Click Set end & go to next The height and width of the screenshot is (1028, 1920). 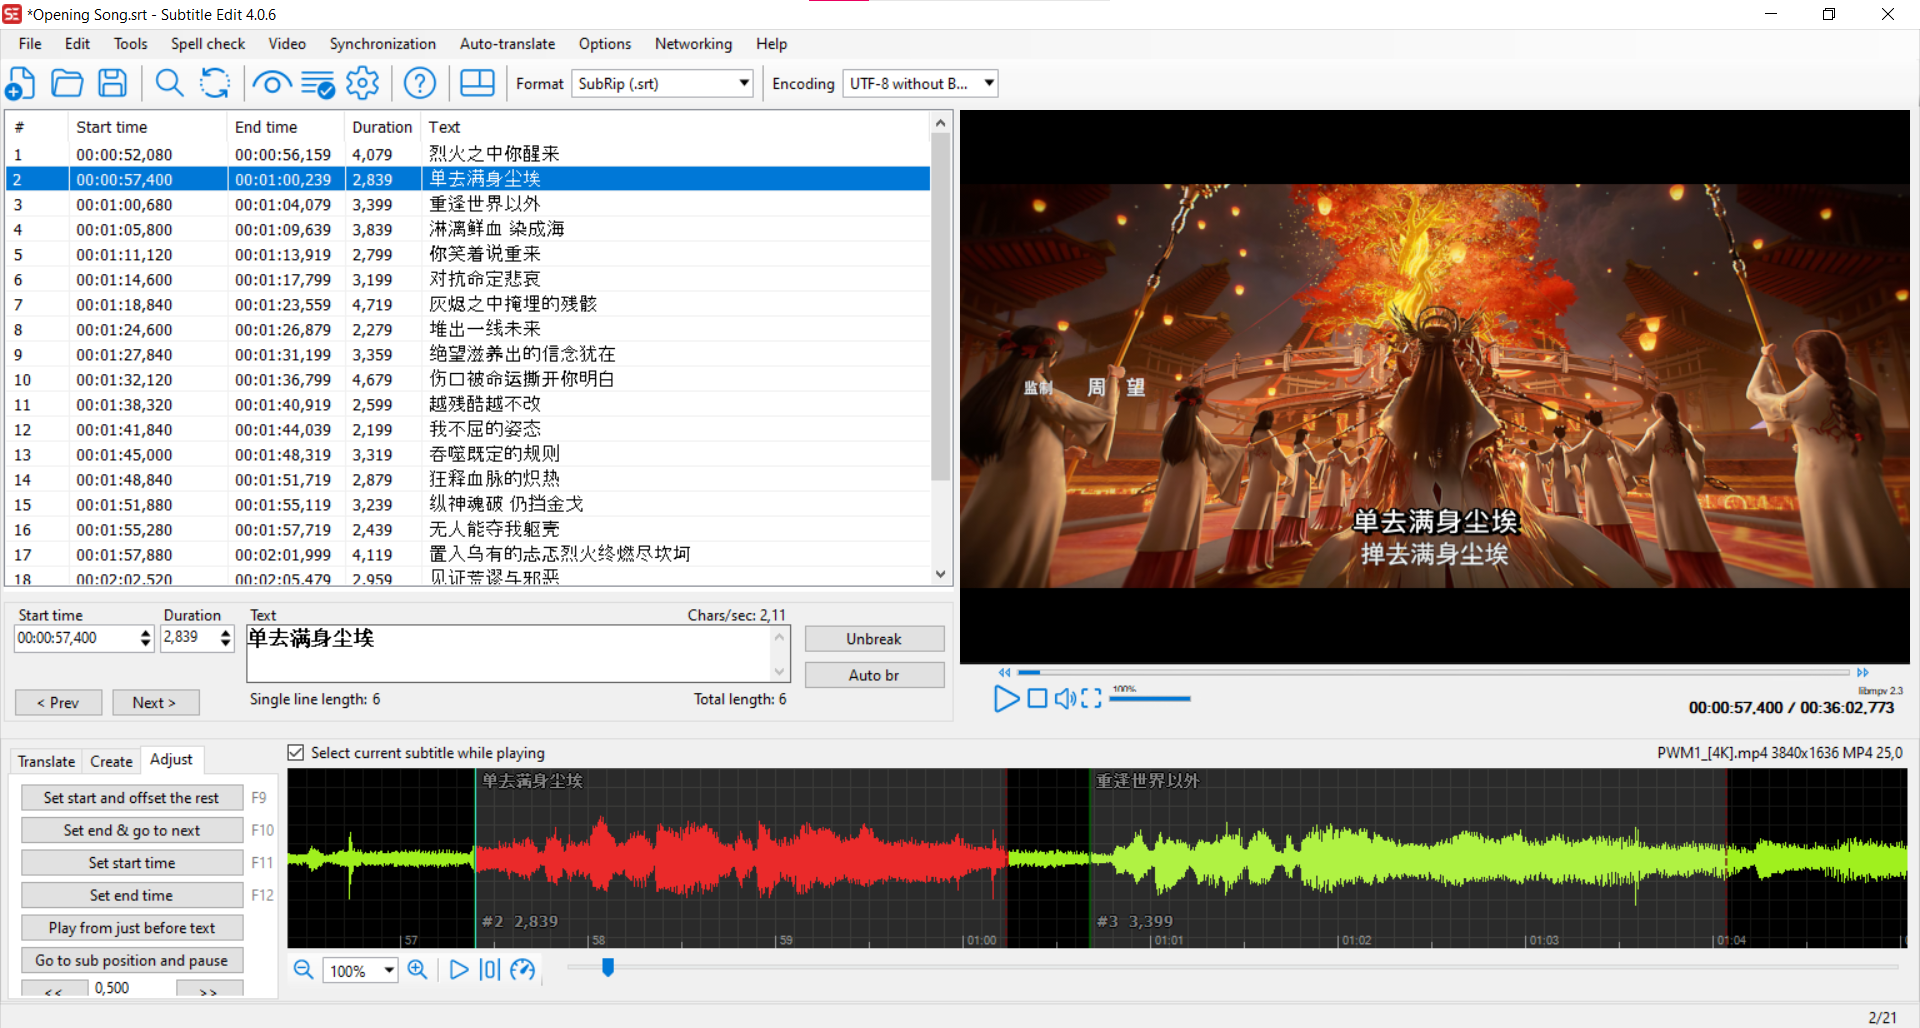click(132, 830)
